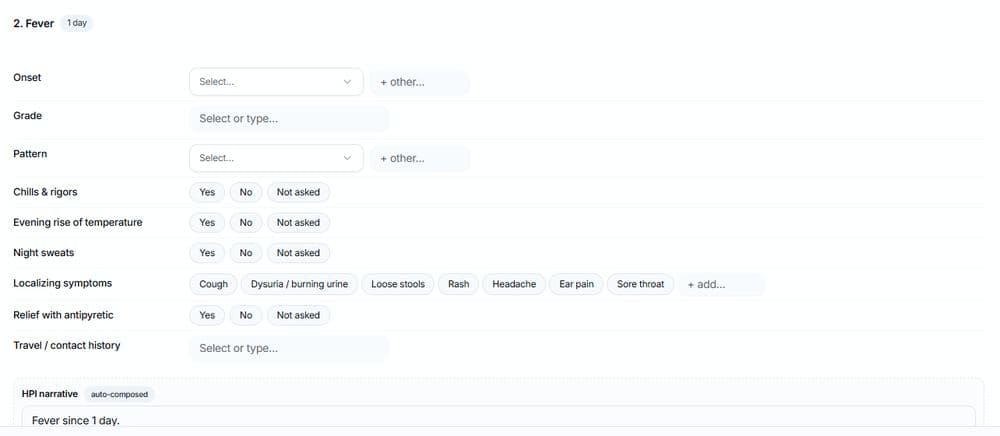1000x436 pixels.
Task: Click the HPI narrative text box
Action: coord(499,416)
